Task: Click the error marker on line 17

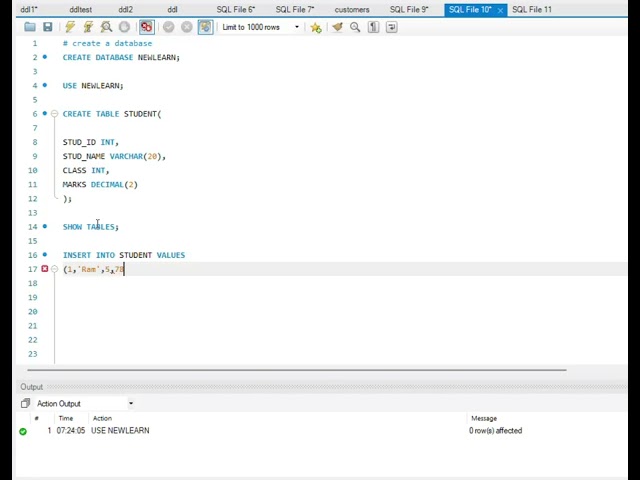Action: [45, 269]
